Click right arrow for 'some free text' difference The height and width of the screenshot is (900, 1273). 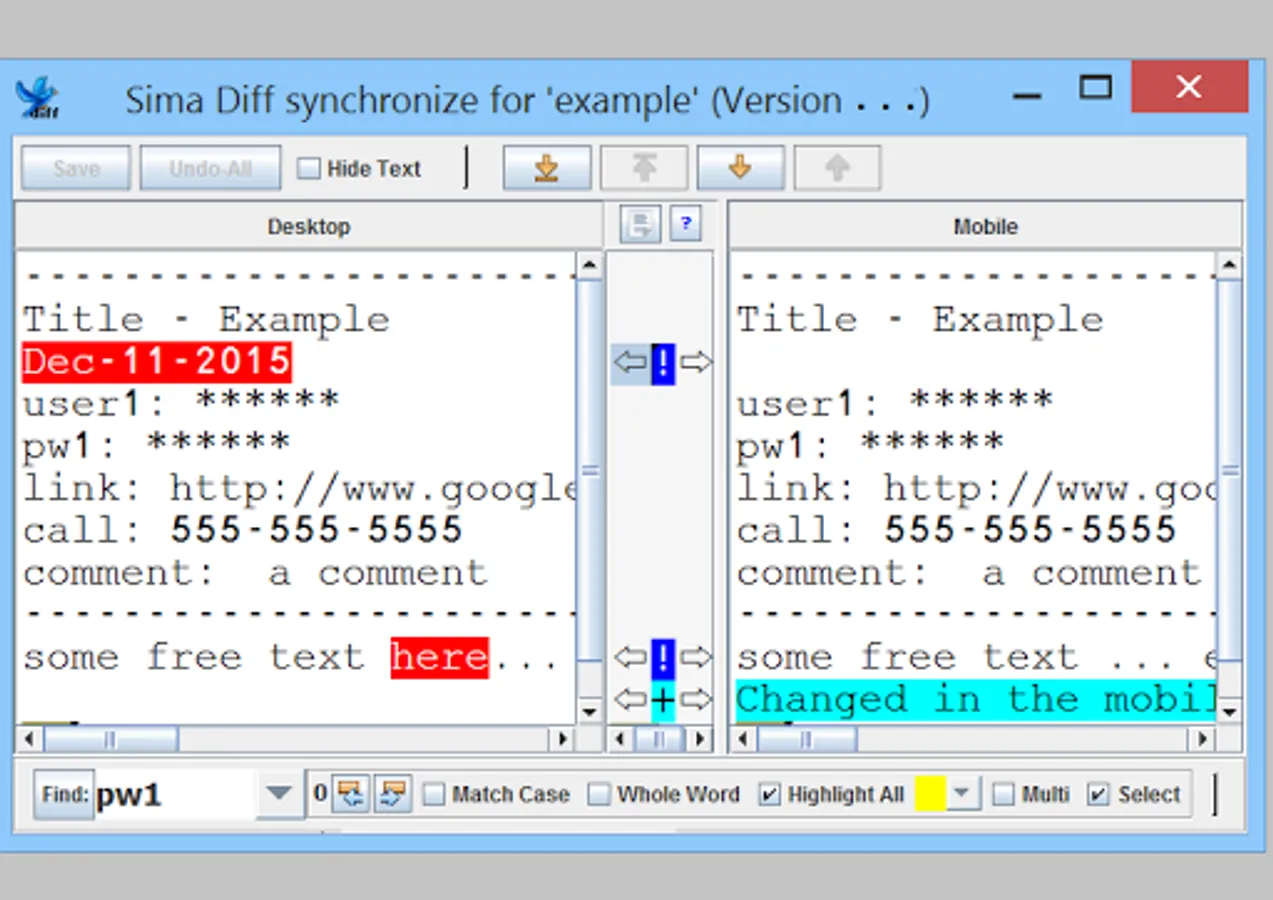(x=695, y=657)
